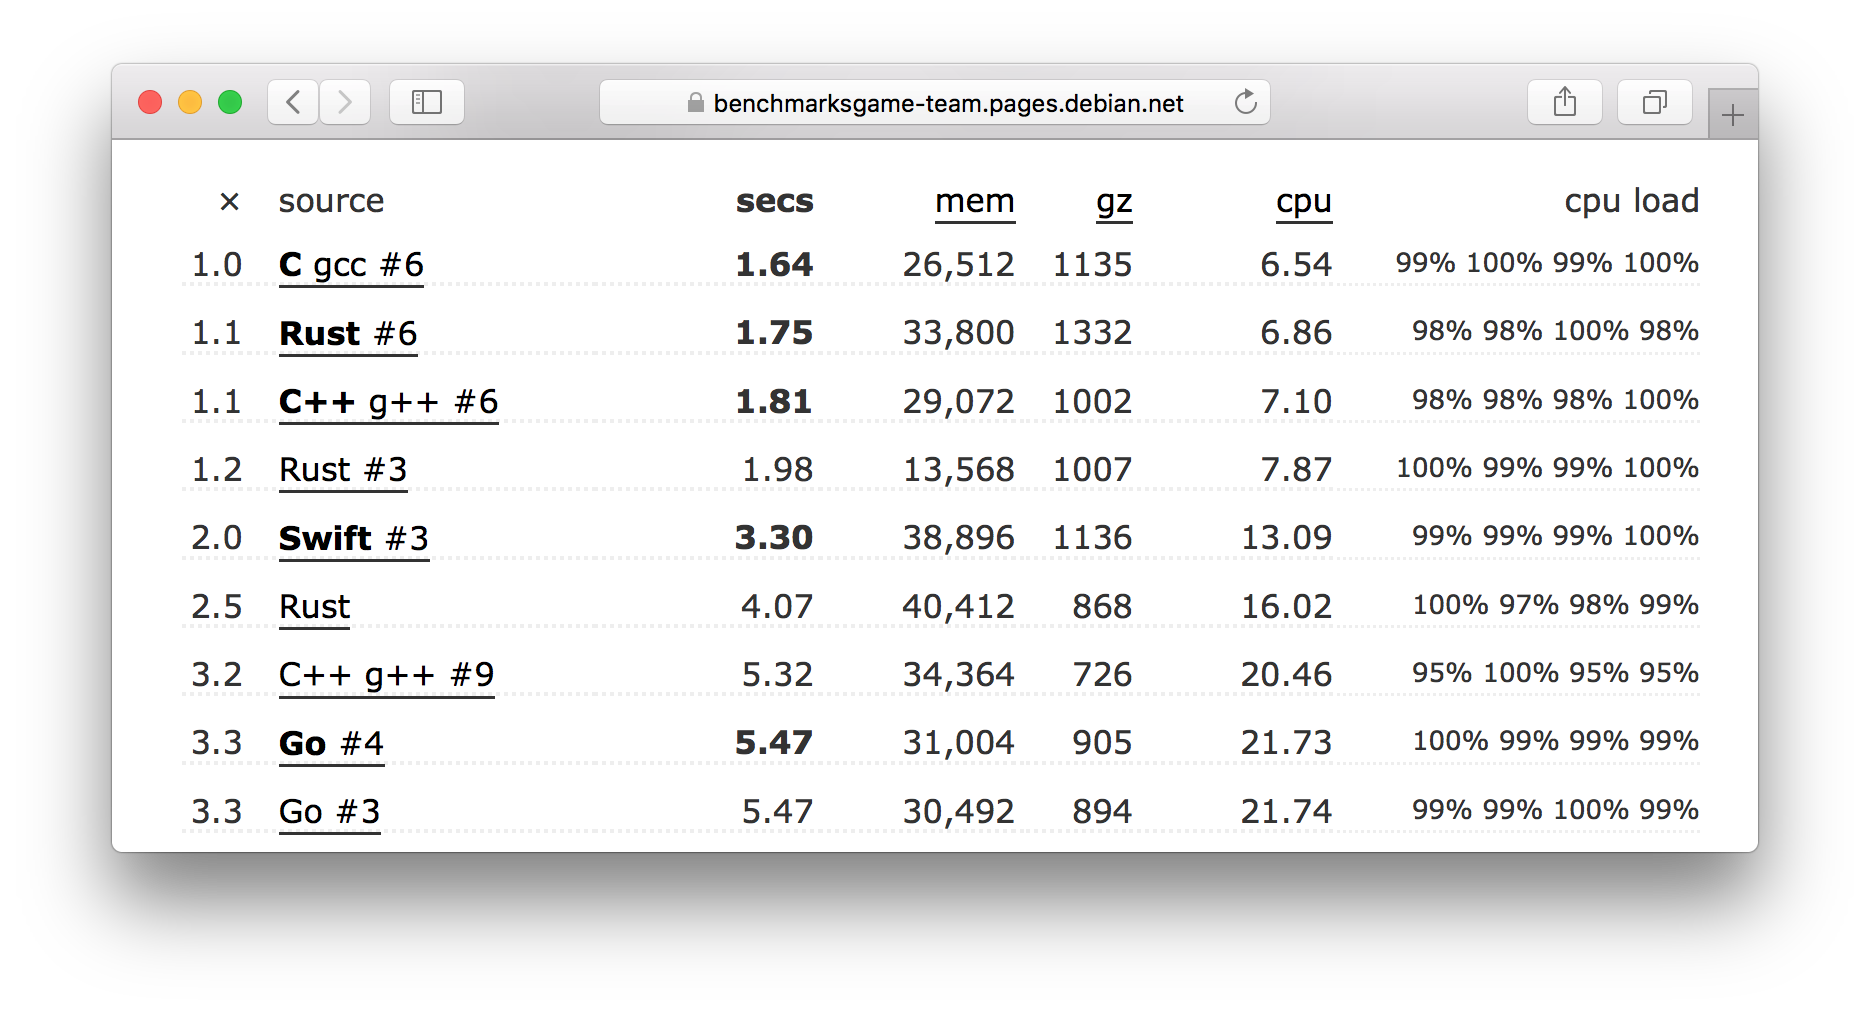Click the secs column header
The width and height of the screenshot is (1870, 1012).
(775, 201)
